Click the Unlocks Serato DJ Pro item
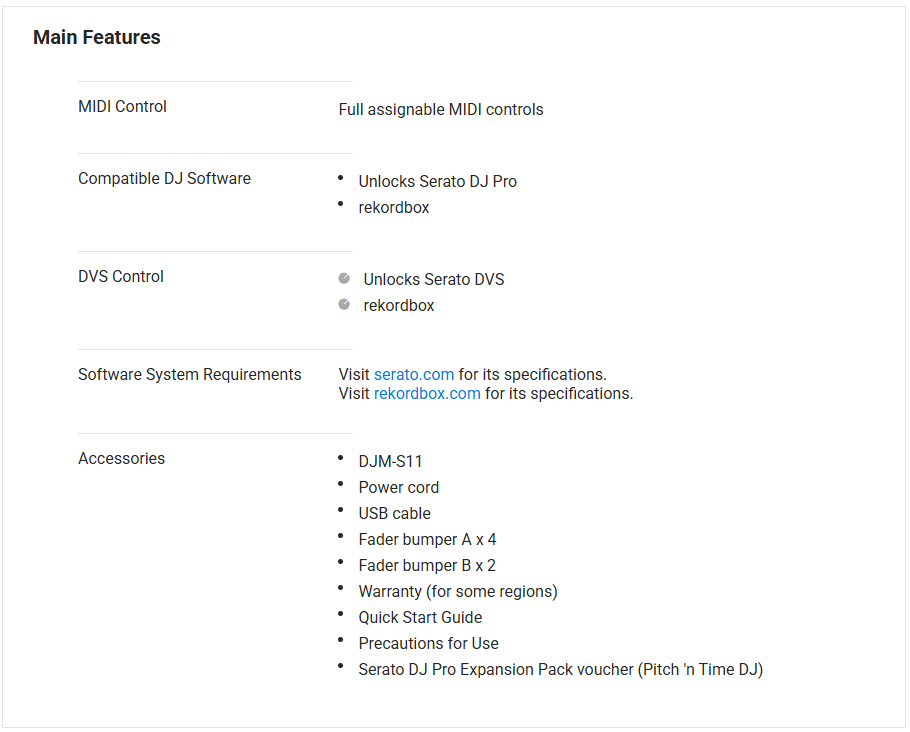Screen dimensions: 910x732 pyautogui.click(x=438, y=182)
